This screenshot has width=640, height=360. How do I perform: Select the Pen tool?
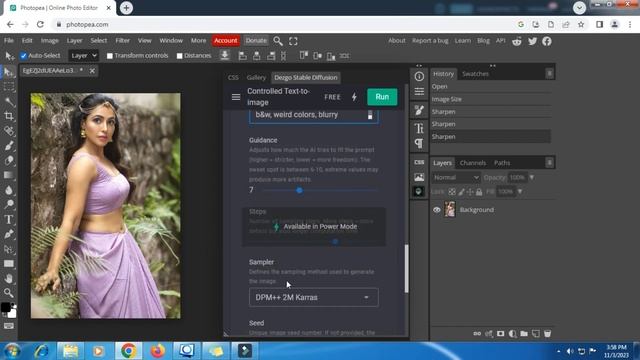[9, 234]
